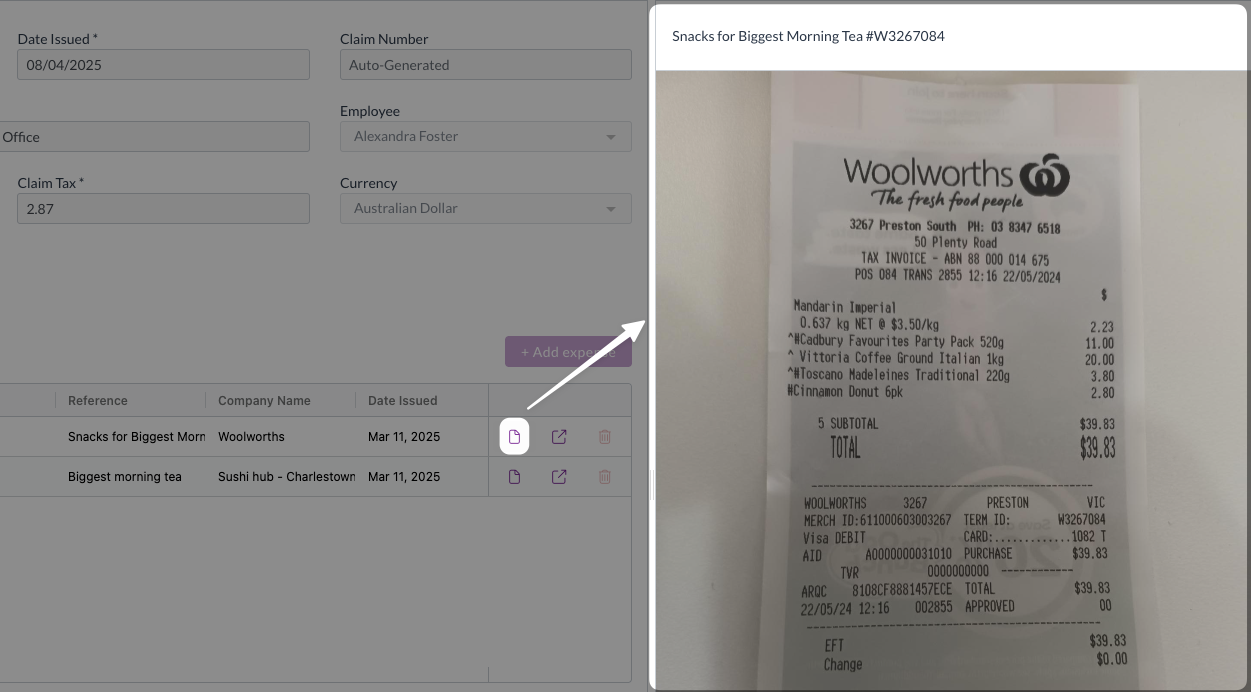Viewport: 1251px width, 692px height.
Task: Sort by the Reference column header
Action: pyautogui.click(x=98, y=400)
